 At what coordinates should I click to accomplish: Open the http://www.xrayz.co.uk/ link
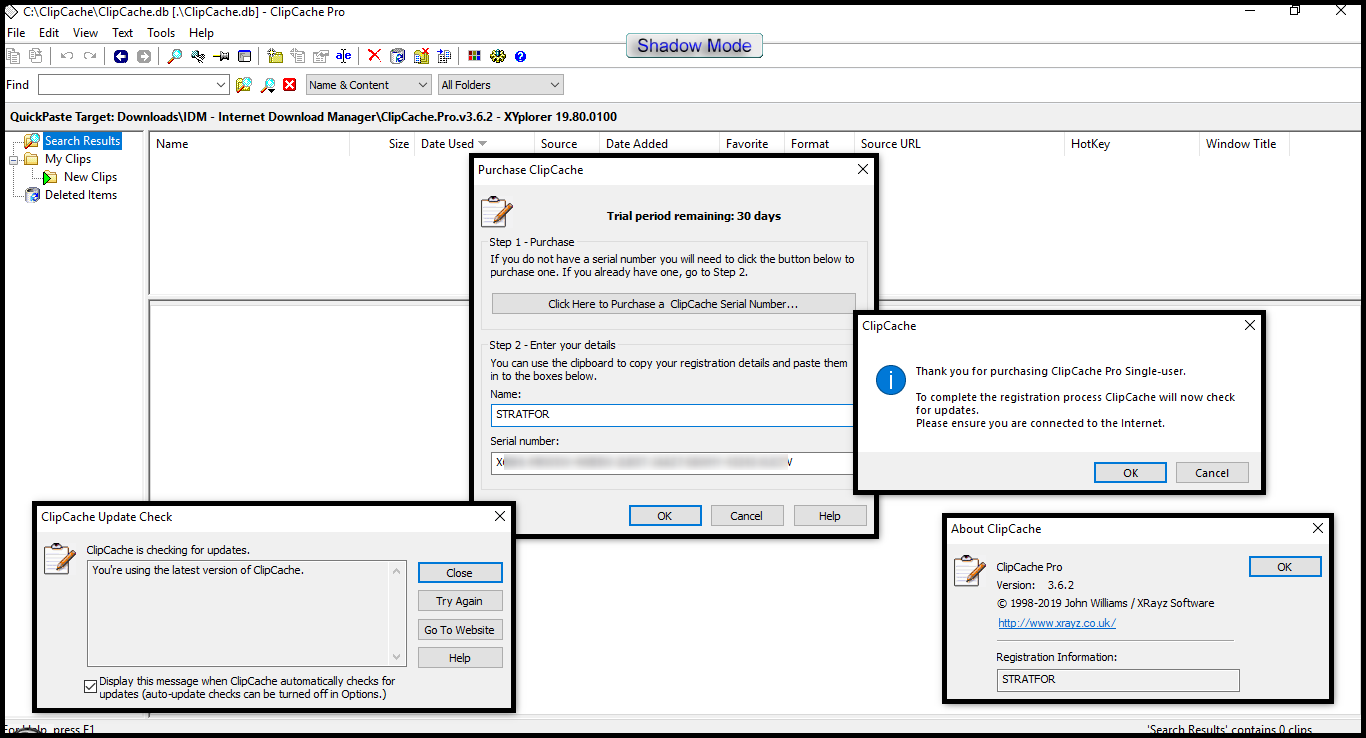point(1057,623)
